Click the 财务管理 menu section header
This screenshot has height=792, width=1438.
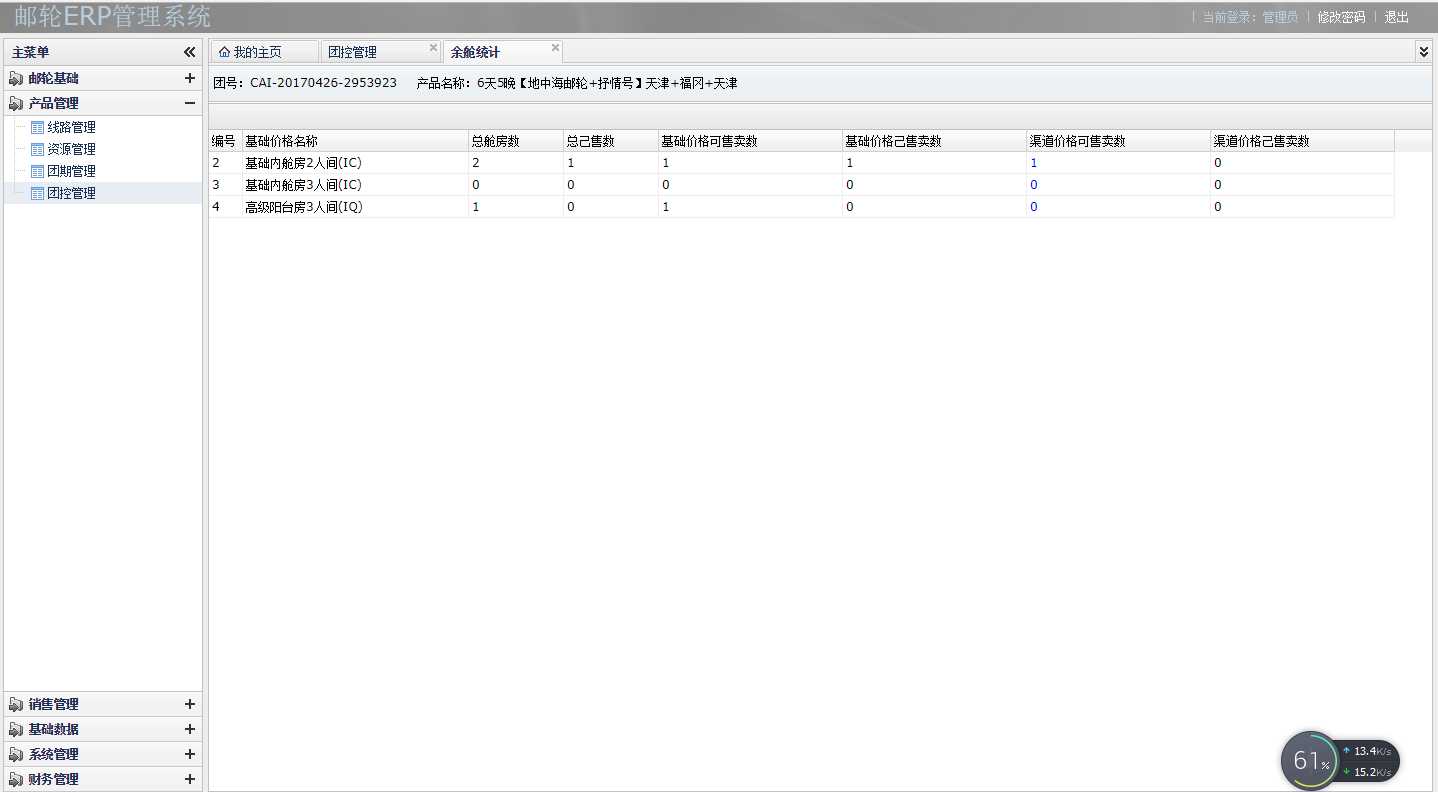pos(103,779)
